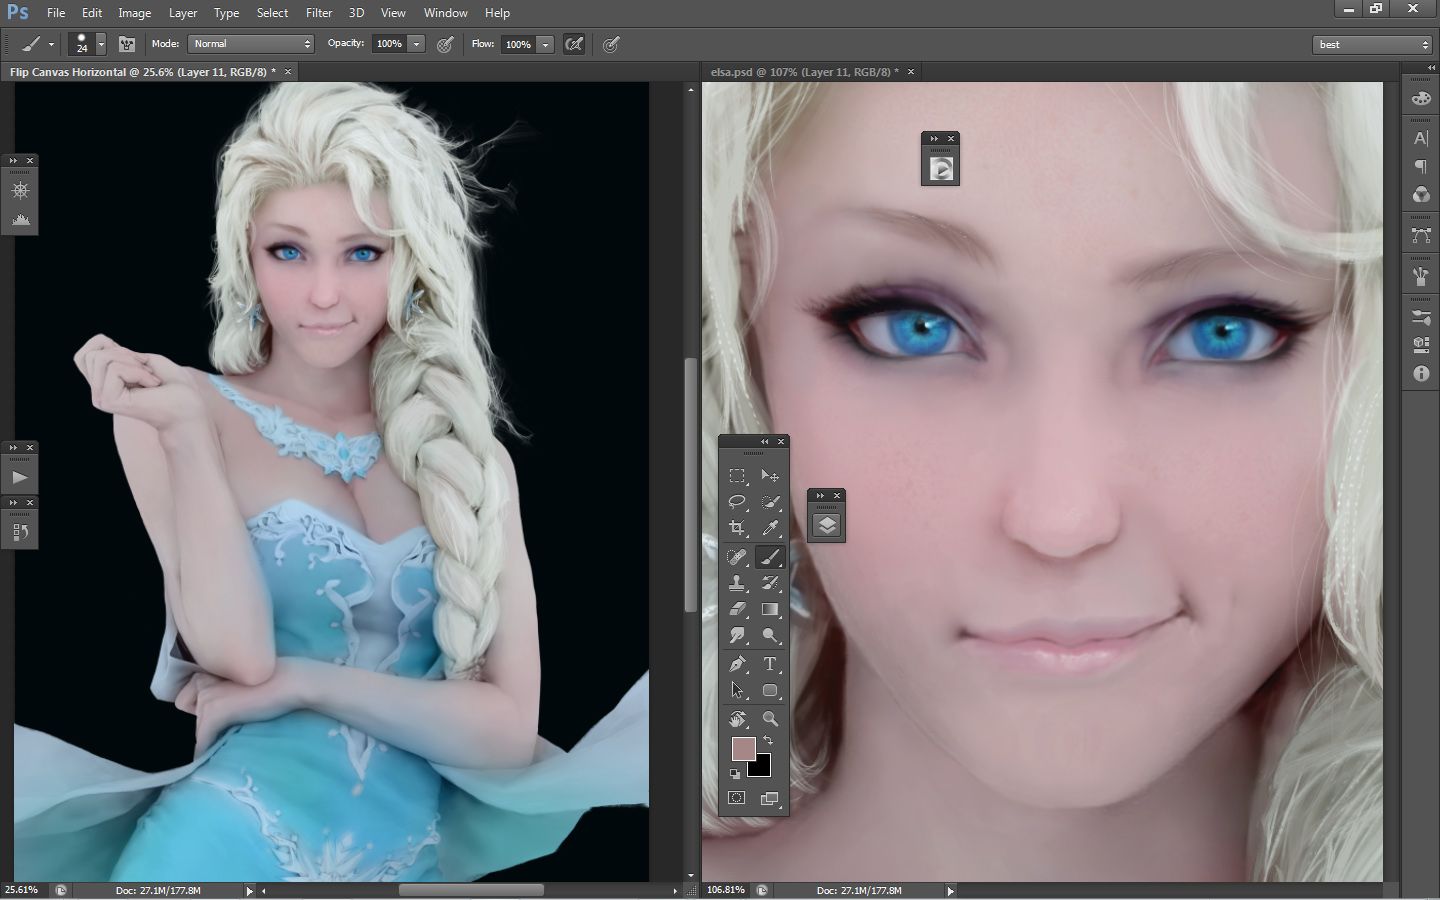Click the foreground color swatch
The height and width of the screenshot is (900, 1440).
(x=743, y=749)
